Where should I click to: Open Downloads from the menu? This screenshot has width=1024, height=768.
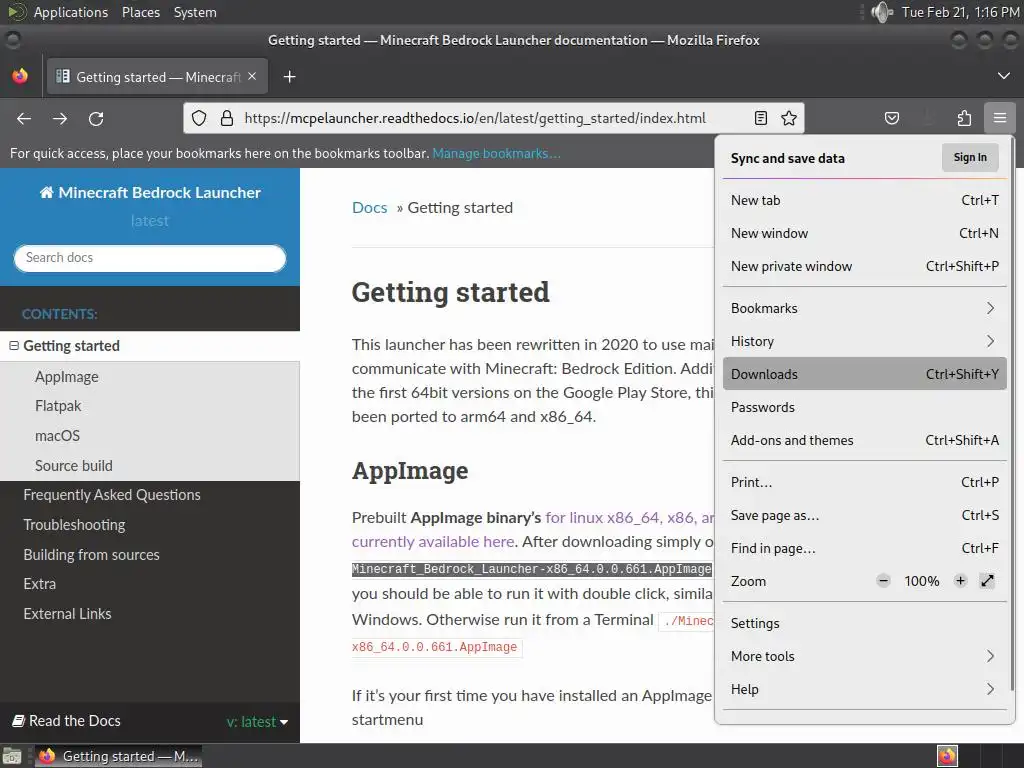(865, 374)
